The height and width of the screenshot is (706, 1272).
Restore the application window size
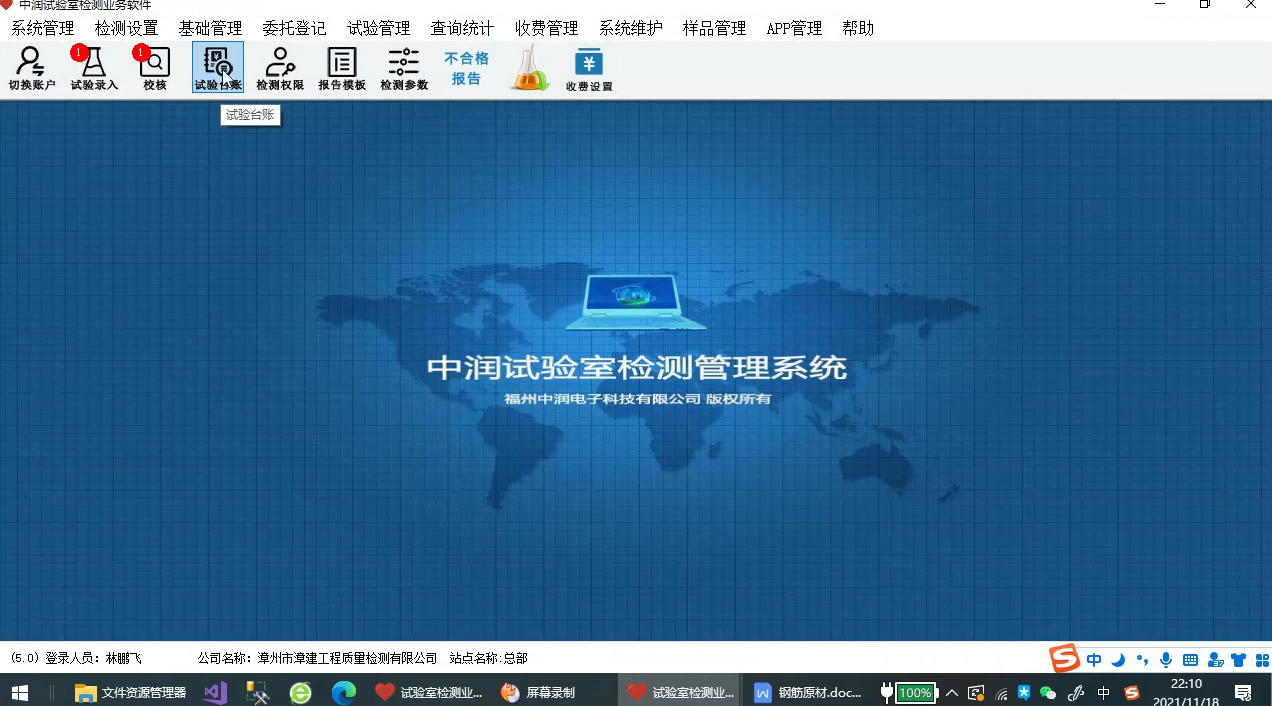(1205, 5)
